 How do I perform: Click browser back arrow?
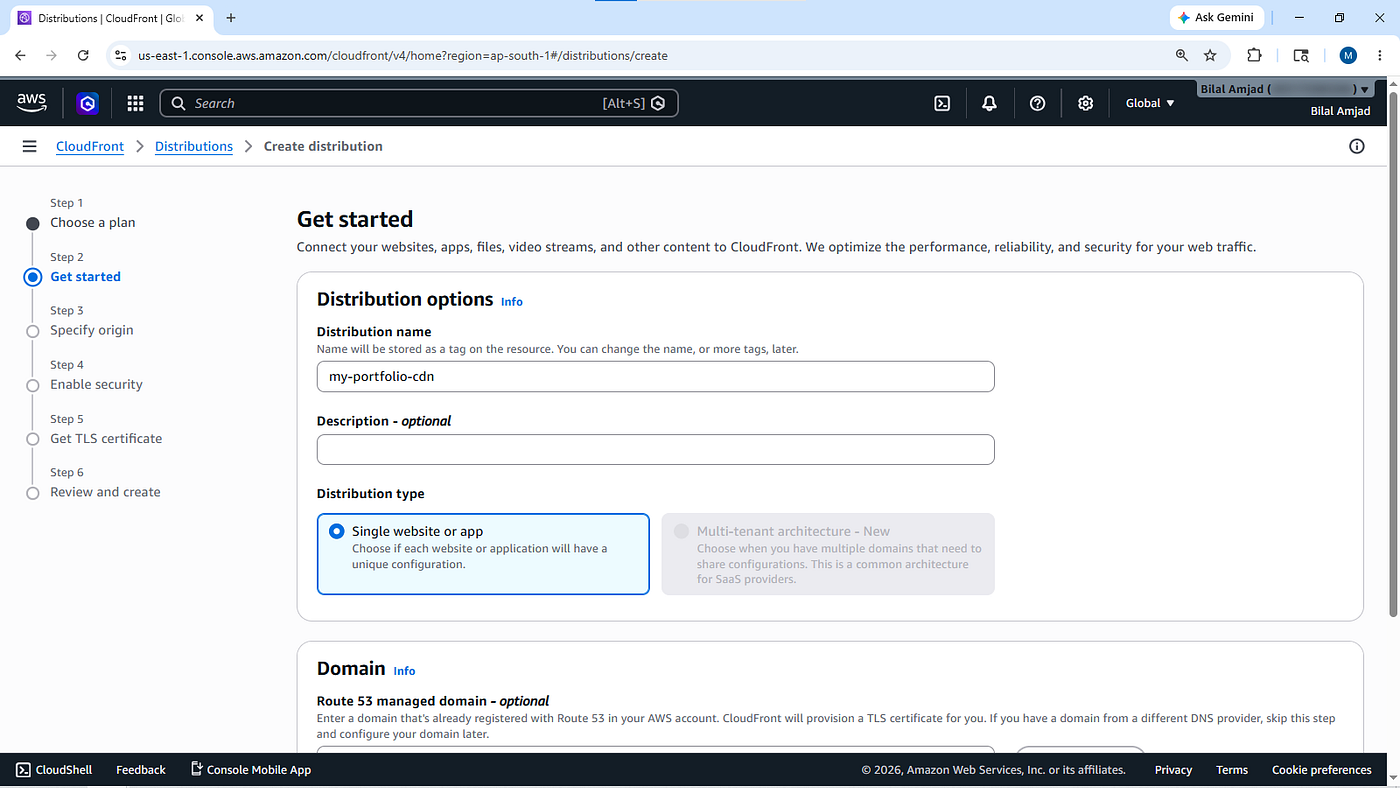click(x=21, y=56)
